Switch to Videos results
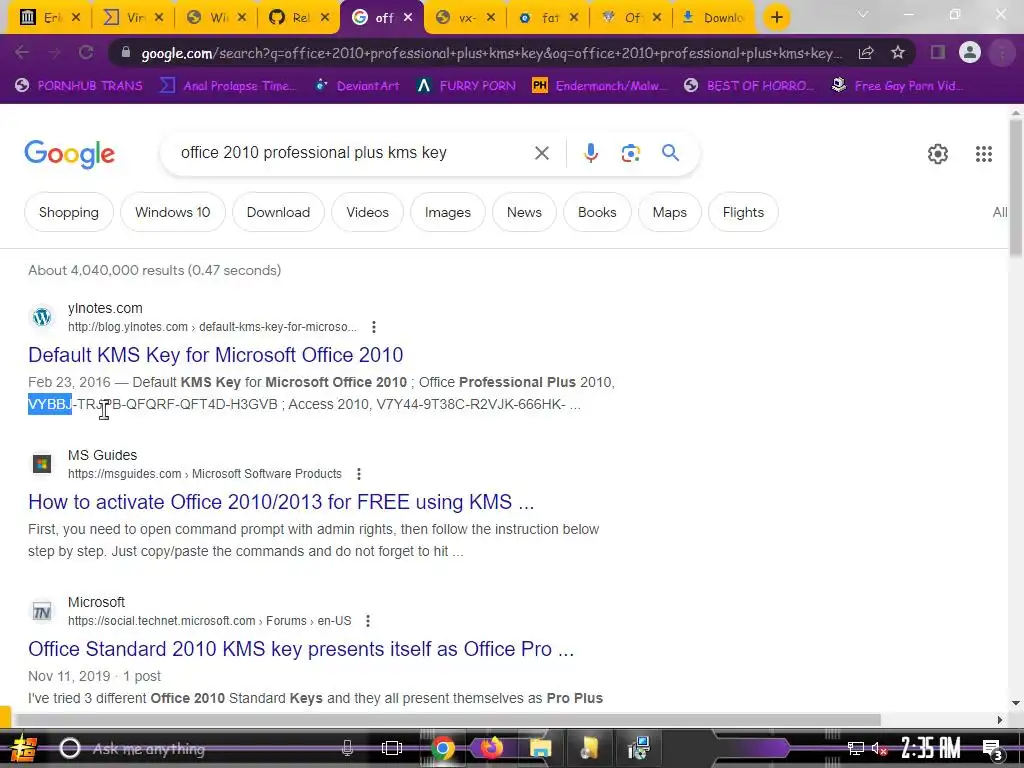The image size is (1024, 768). tap(368, 212)
